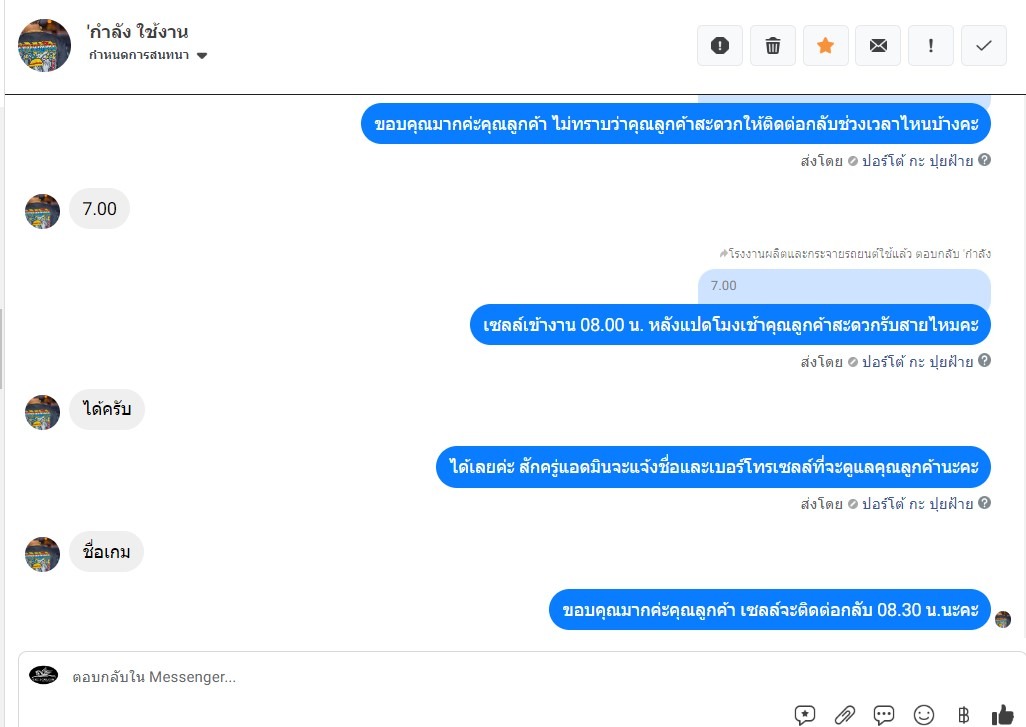Screen dimensions: 1026x727
Task: Send a thumbs up like
Action: 1002,715
